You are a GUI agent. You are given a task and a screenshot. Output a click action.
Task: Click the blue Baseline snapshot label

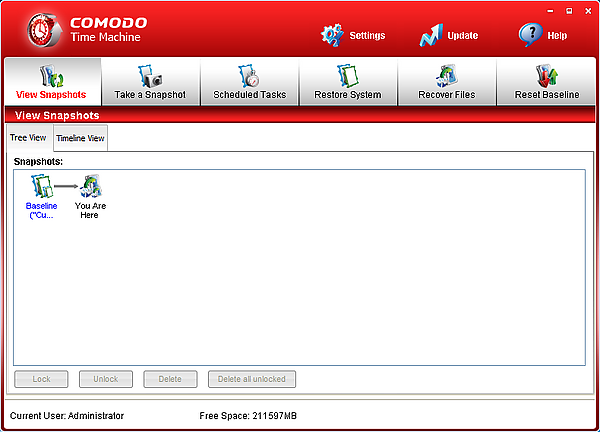pyautogui.click(x=41, y=210)
